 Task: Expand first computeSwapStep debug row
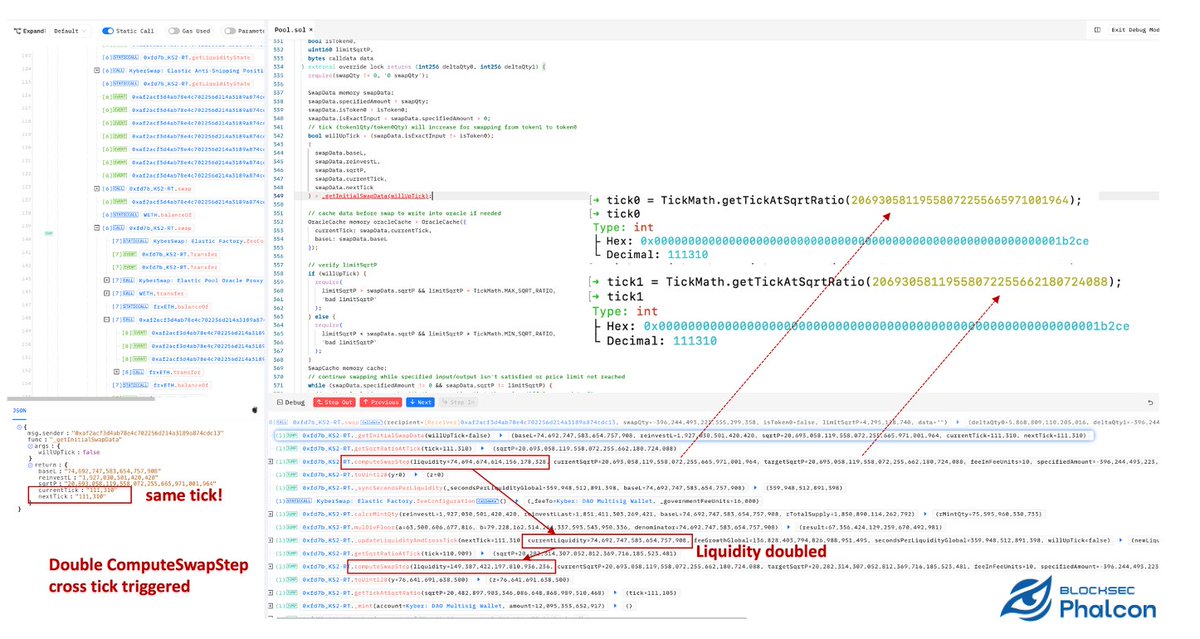[x=270, y=463]
